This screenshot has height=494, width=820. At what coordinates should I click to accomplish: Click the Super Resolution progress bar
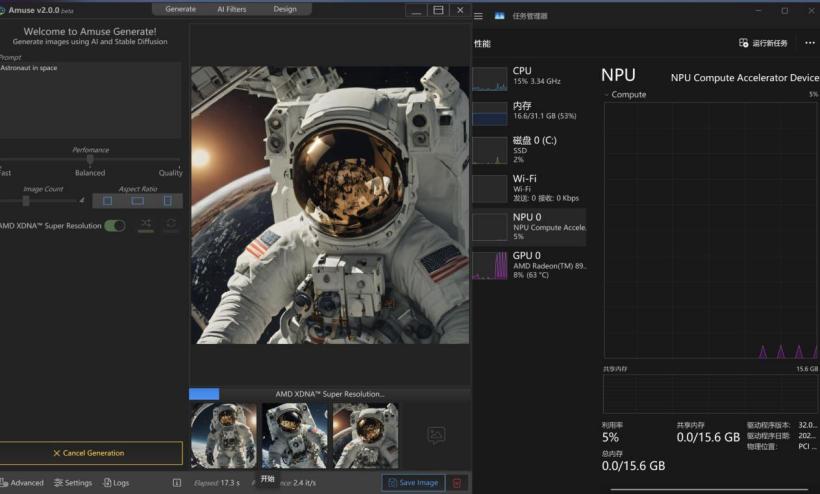(x=330, y=394)
